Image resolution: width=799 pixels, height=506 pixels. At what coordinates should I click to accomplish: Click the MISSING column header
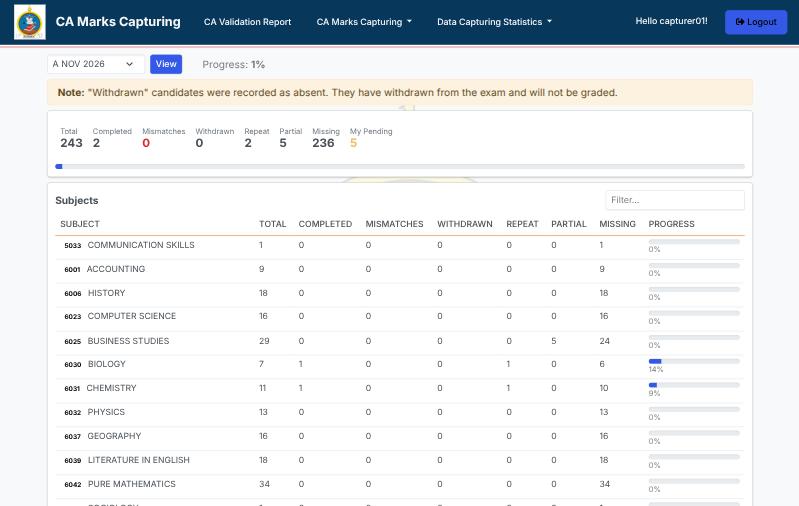pos(617,224)
